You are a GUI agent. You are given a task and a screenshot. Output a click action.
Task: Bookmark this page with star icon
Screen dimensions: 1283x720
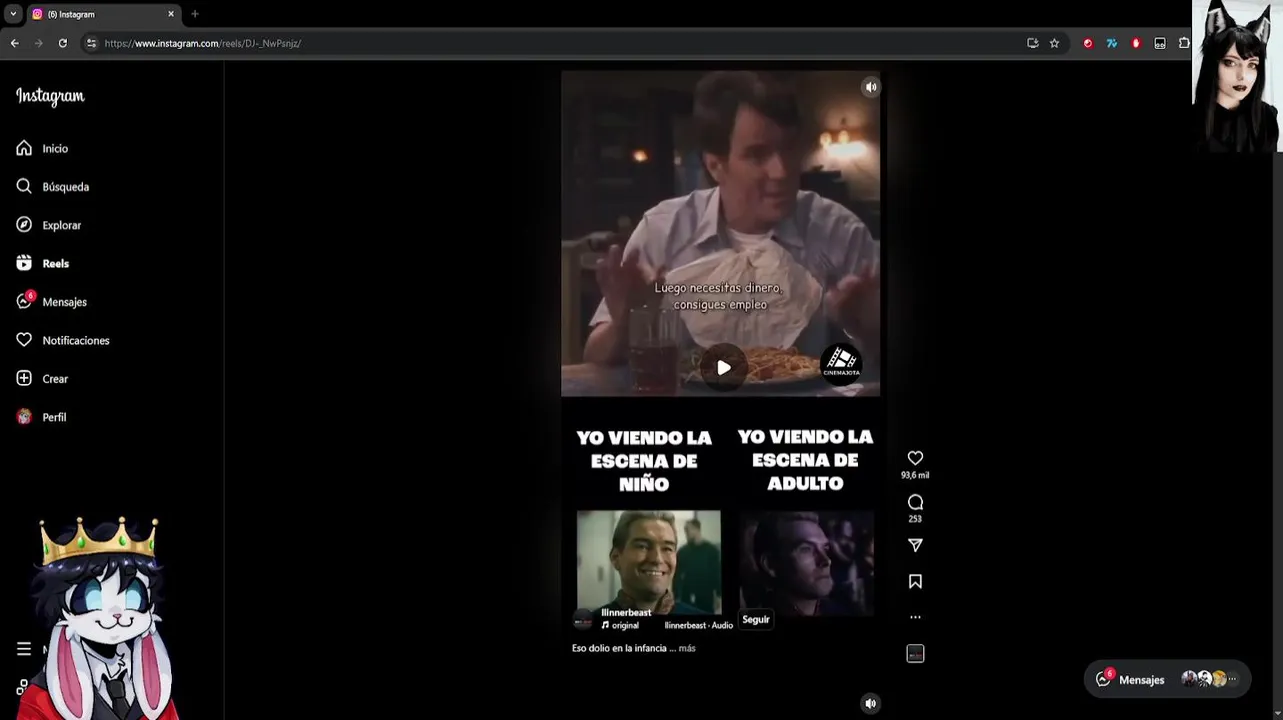pos(1054,43)
